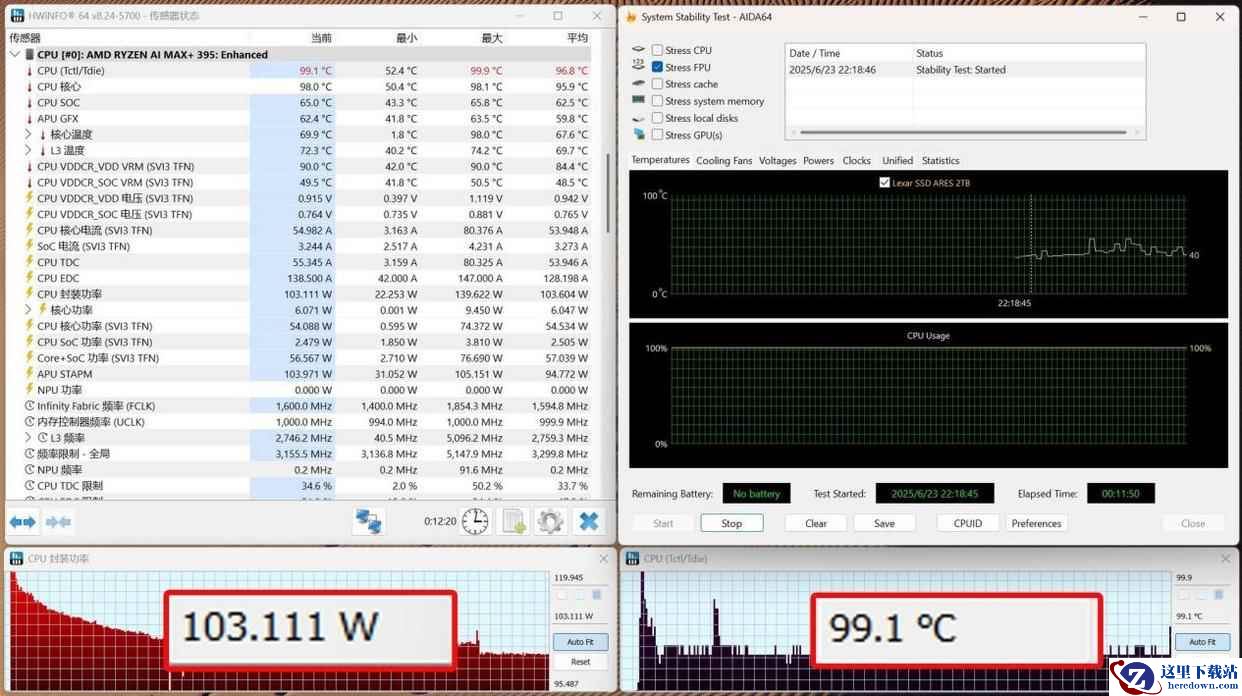This screenshot has width=1242, height=696.
Task: Click the disk icon beside Stress local disks
Action: coord(638,118)
